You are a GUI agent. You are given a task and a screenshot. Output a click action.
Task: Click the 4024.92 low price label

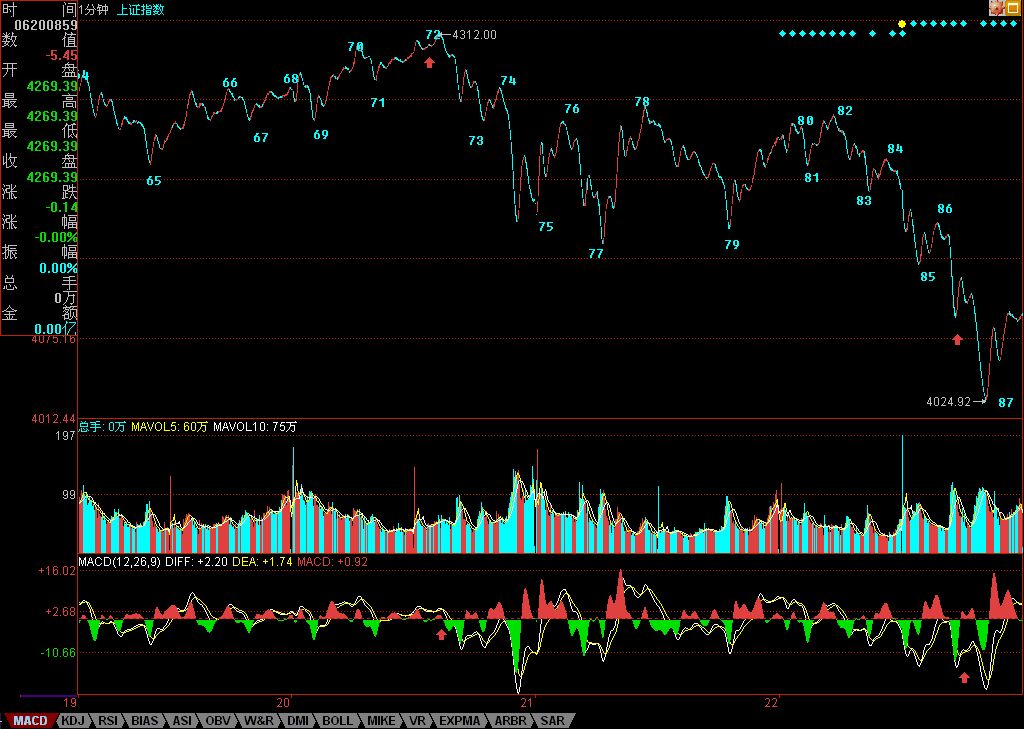pos(948,402)
